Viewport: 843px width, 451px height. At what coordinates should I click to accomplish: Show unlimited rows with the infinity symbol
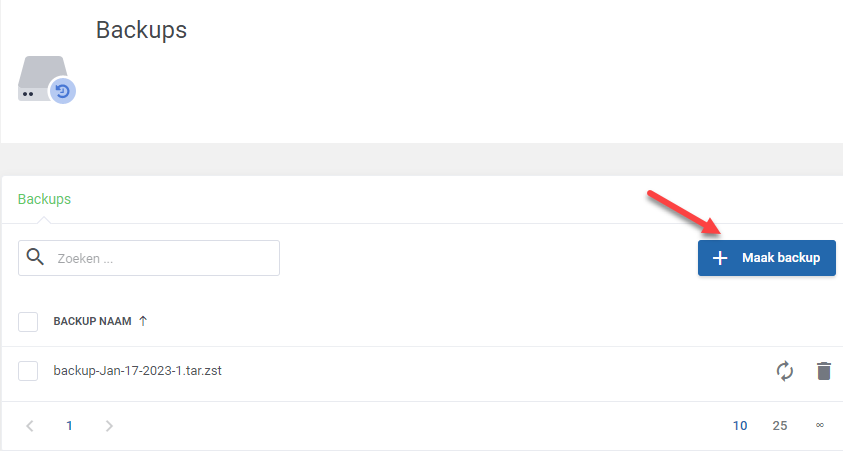(819, 425)
